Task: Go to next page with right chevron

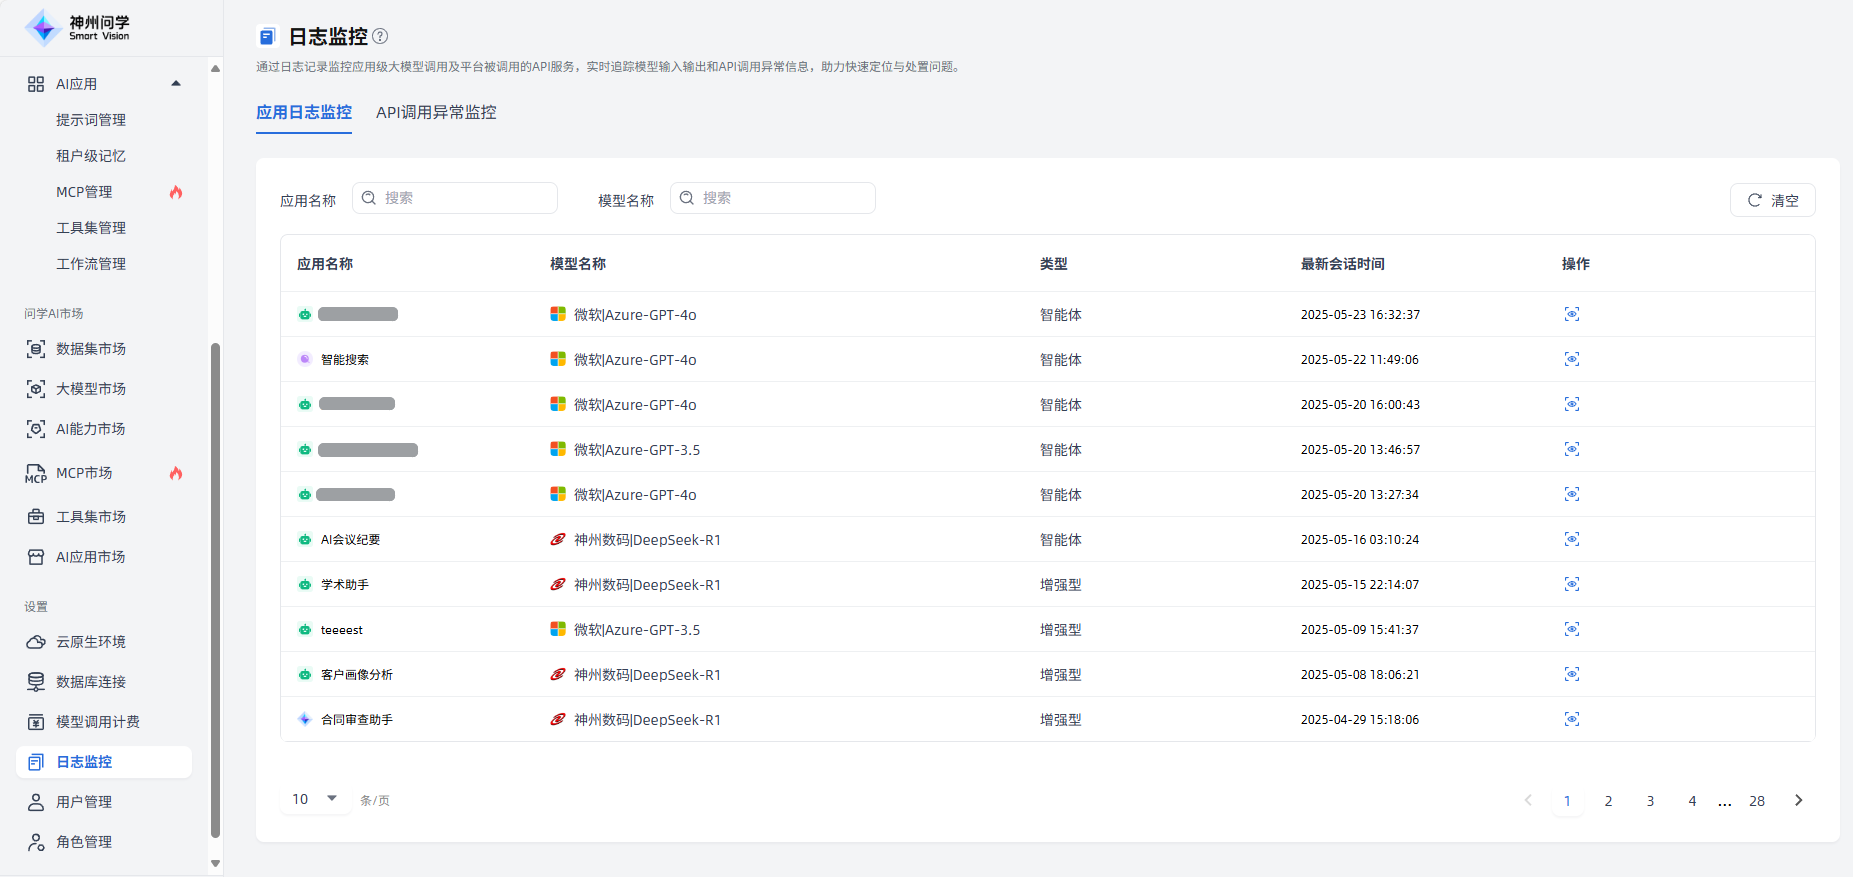Action: (1798, 800)
